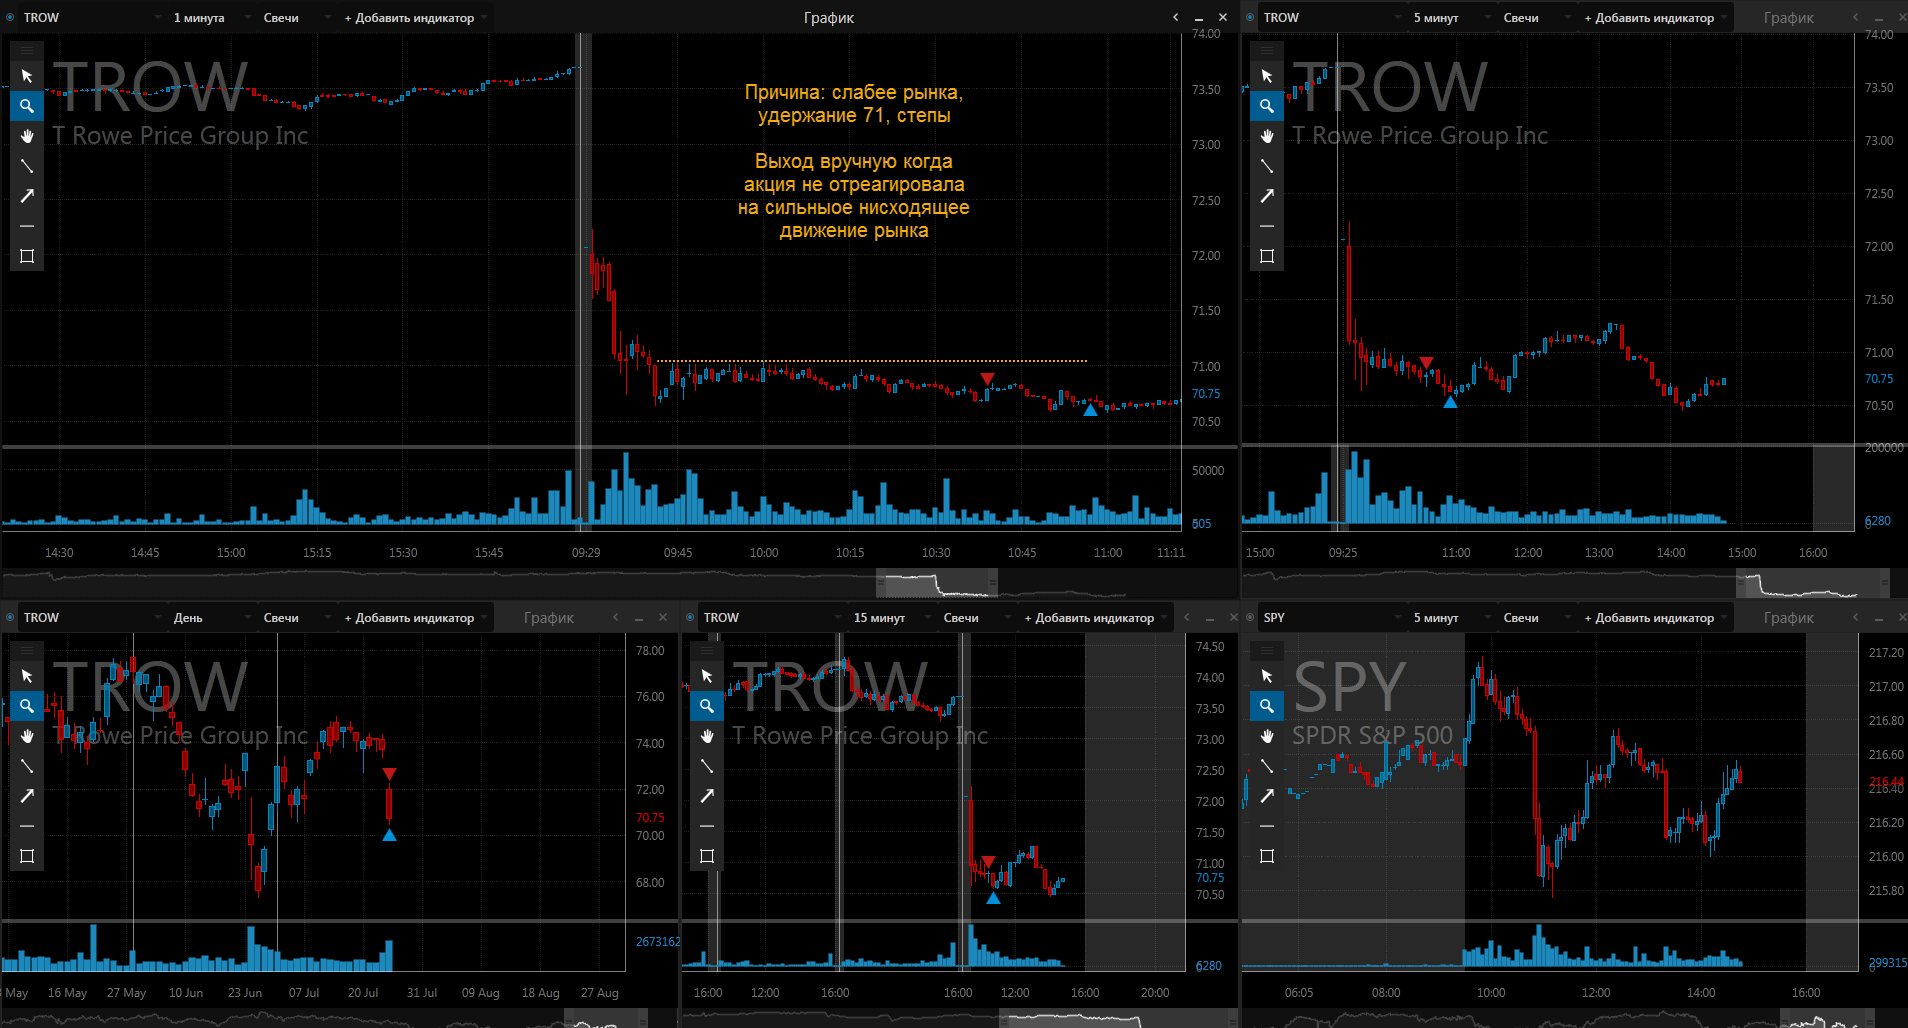The width and height of the screenshot is (1908, 1028).
Task: Pick trend line tool in TROW 5 минут chart
Action: pos(1267,166)
